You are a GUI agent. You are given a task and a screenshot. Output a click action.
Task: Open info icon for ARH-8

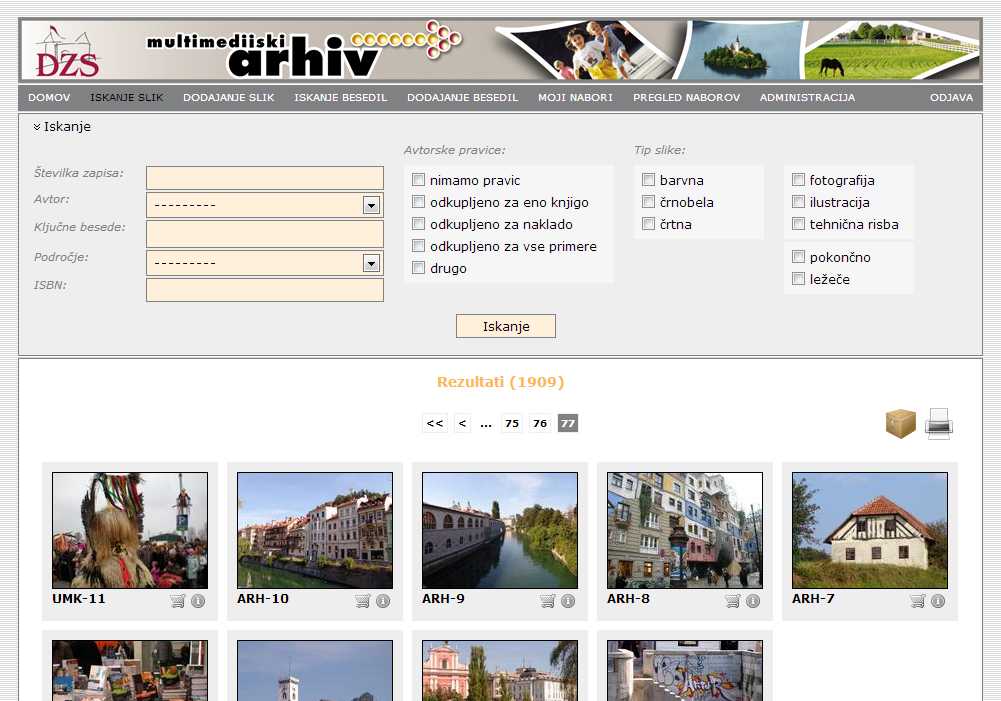click(753, 601)
